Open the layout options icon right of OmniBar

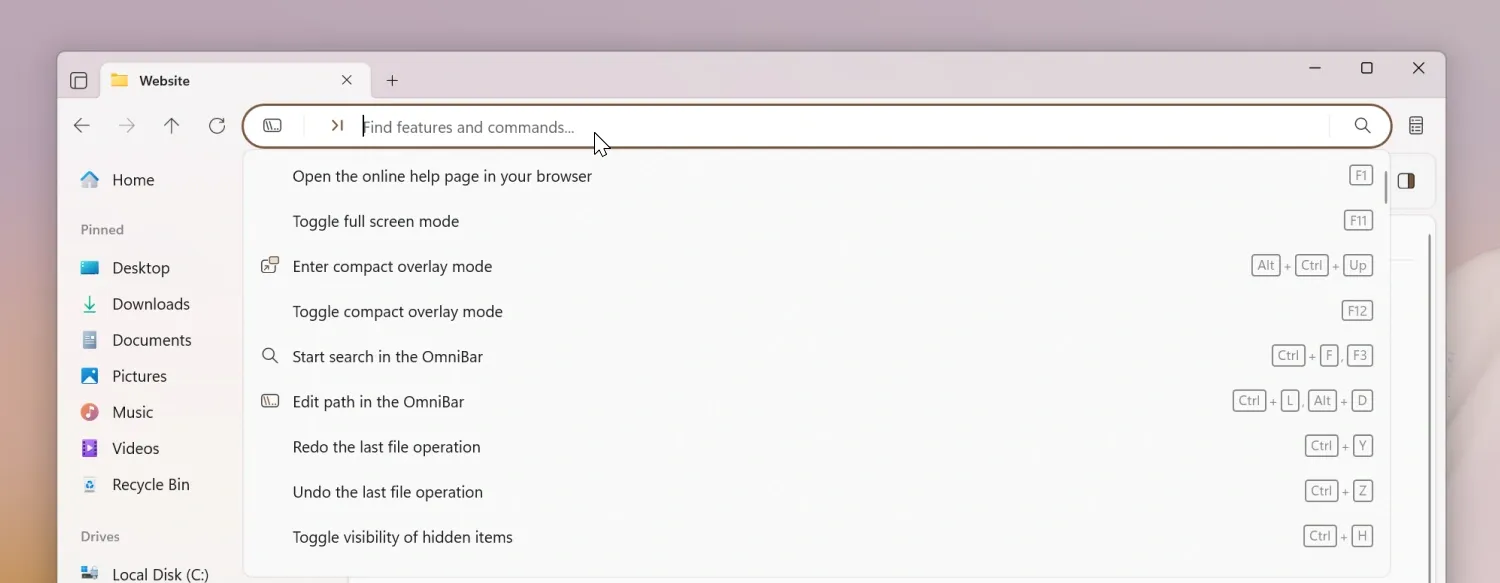pos(1416,125)
